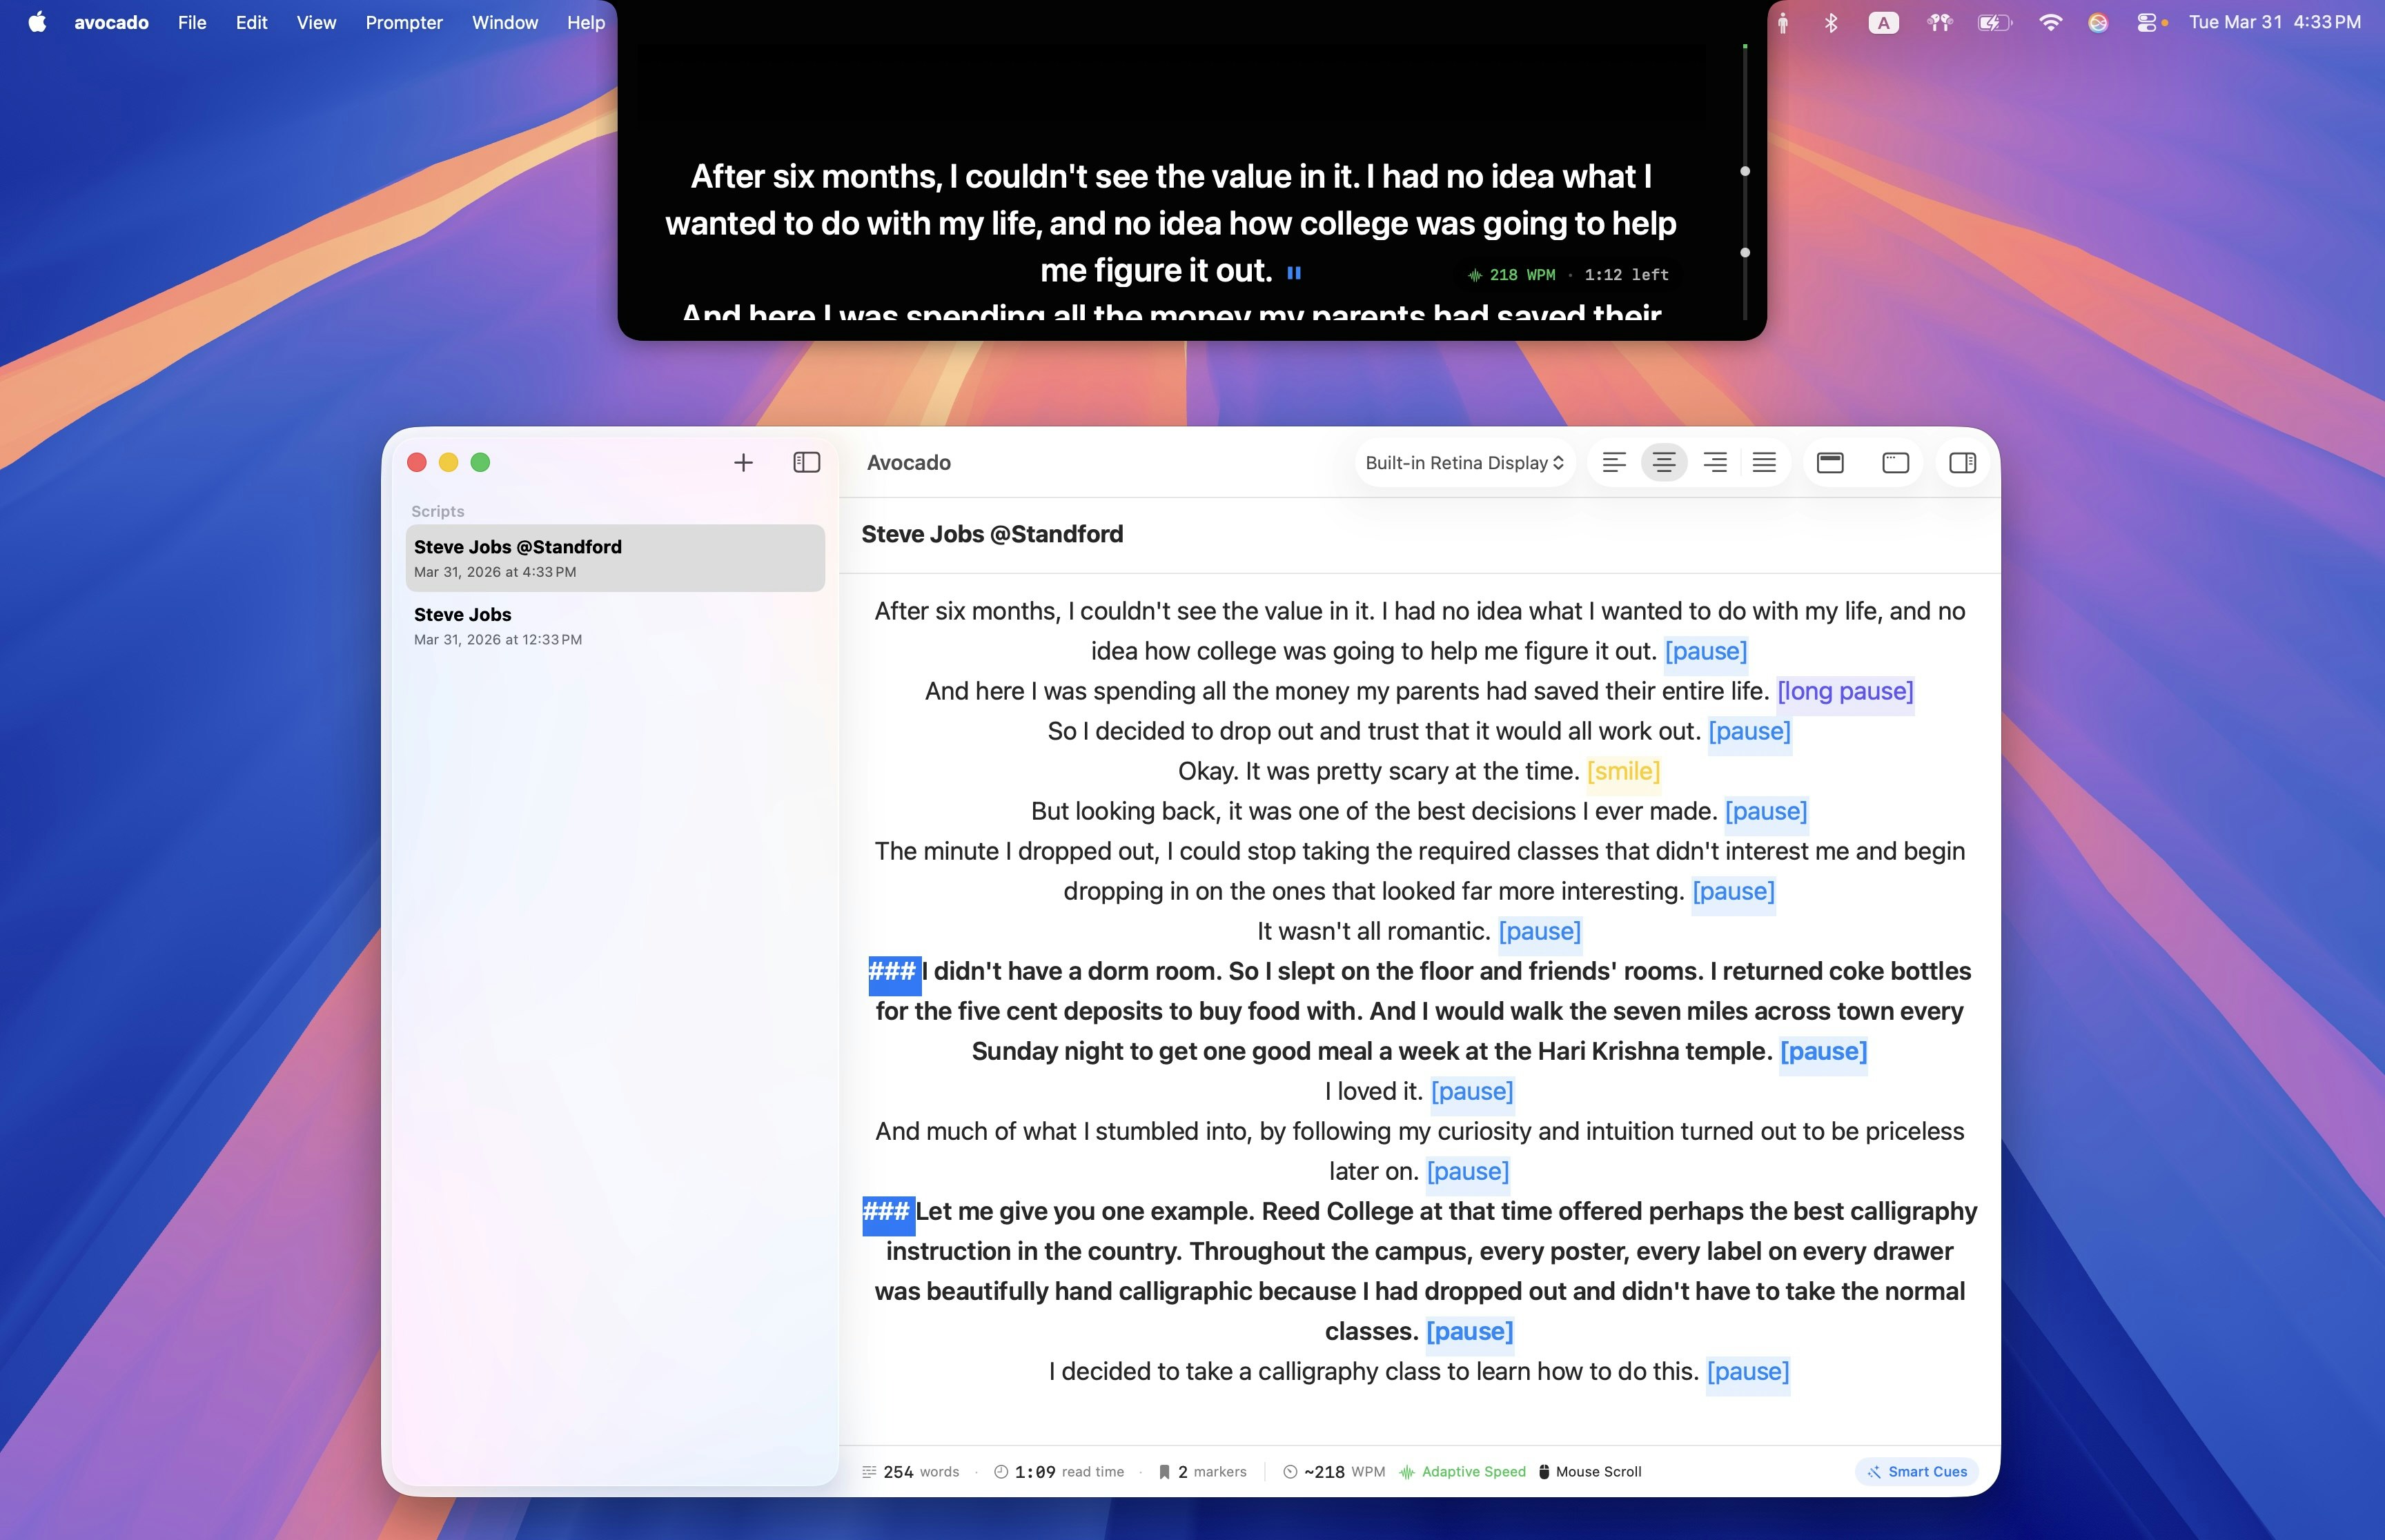Click the floating window mode icon
This screenshot has height=1540, width=2385.
[x=1895, y=463]
